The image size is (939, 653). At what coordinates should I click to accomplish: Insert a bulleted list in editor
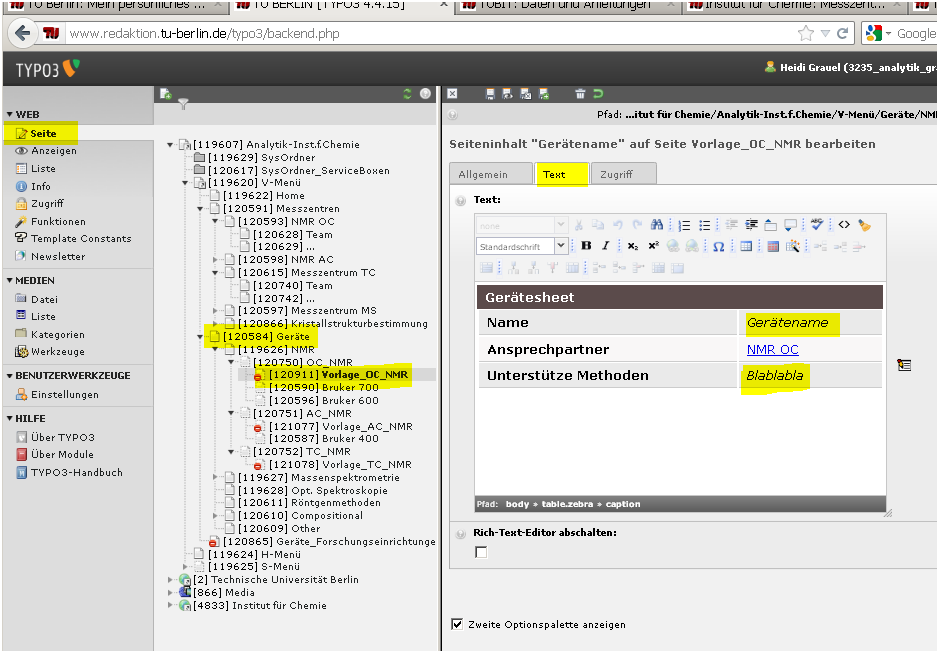pos(704,225)
